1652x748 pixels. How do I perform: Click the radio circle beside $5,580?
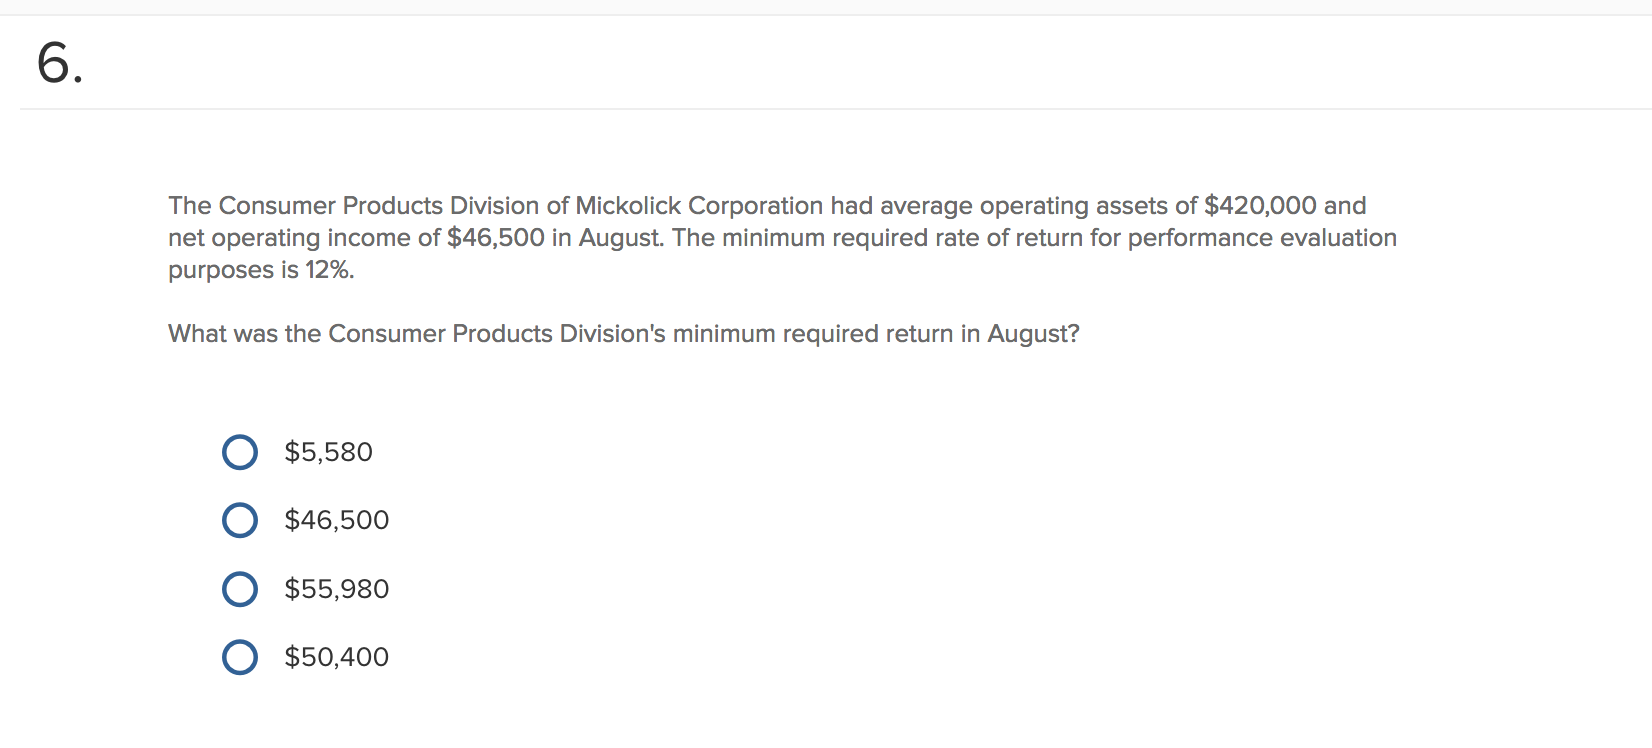coord(240,452)
